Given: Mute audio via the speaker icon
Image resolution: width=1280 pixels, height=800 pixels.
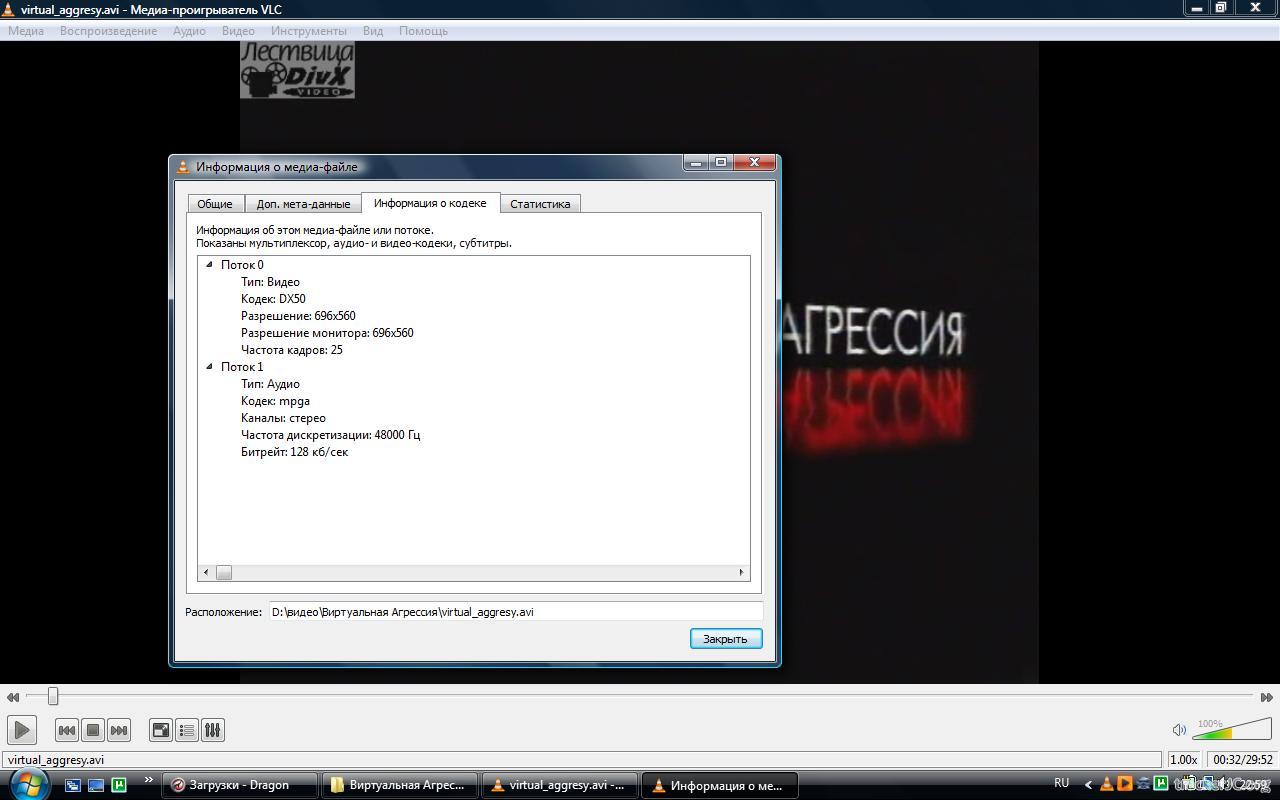Looking at the screenshot, I should point(1179,730).
